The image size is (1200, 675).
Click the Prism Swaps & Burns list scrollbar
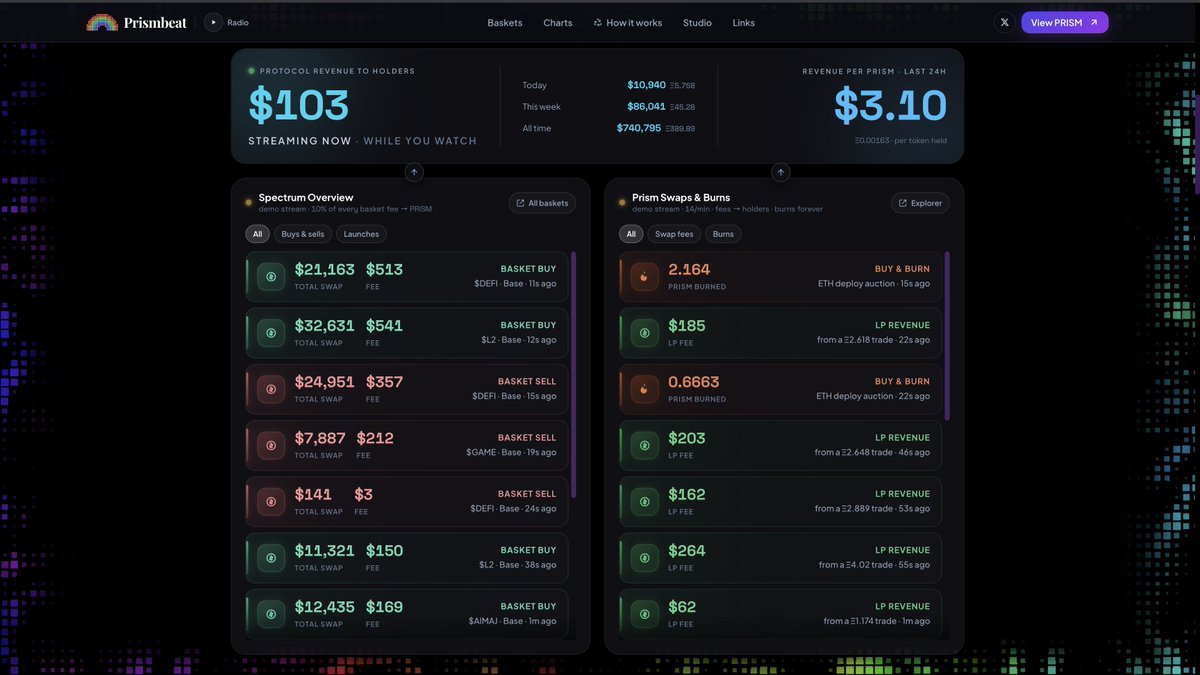947,334
